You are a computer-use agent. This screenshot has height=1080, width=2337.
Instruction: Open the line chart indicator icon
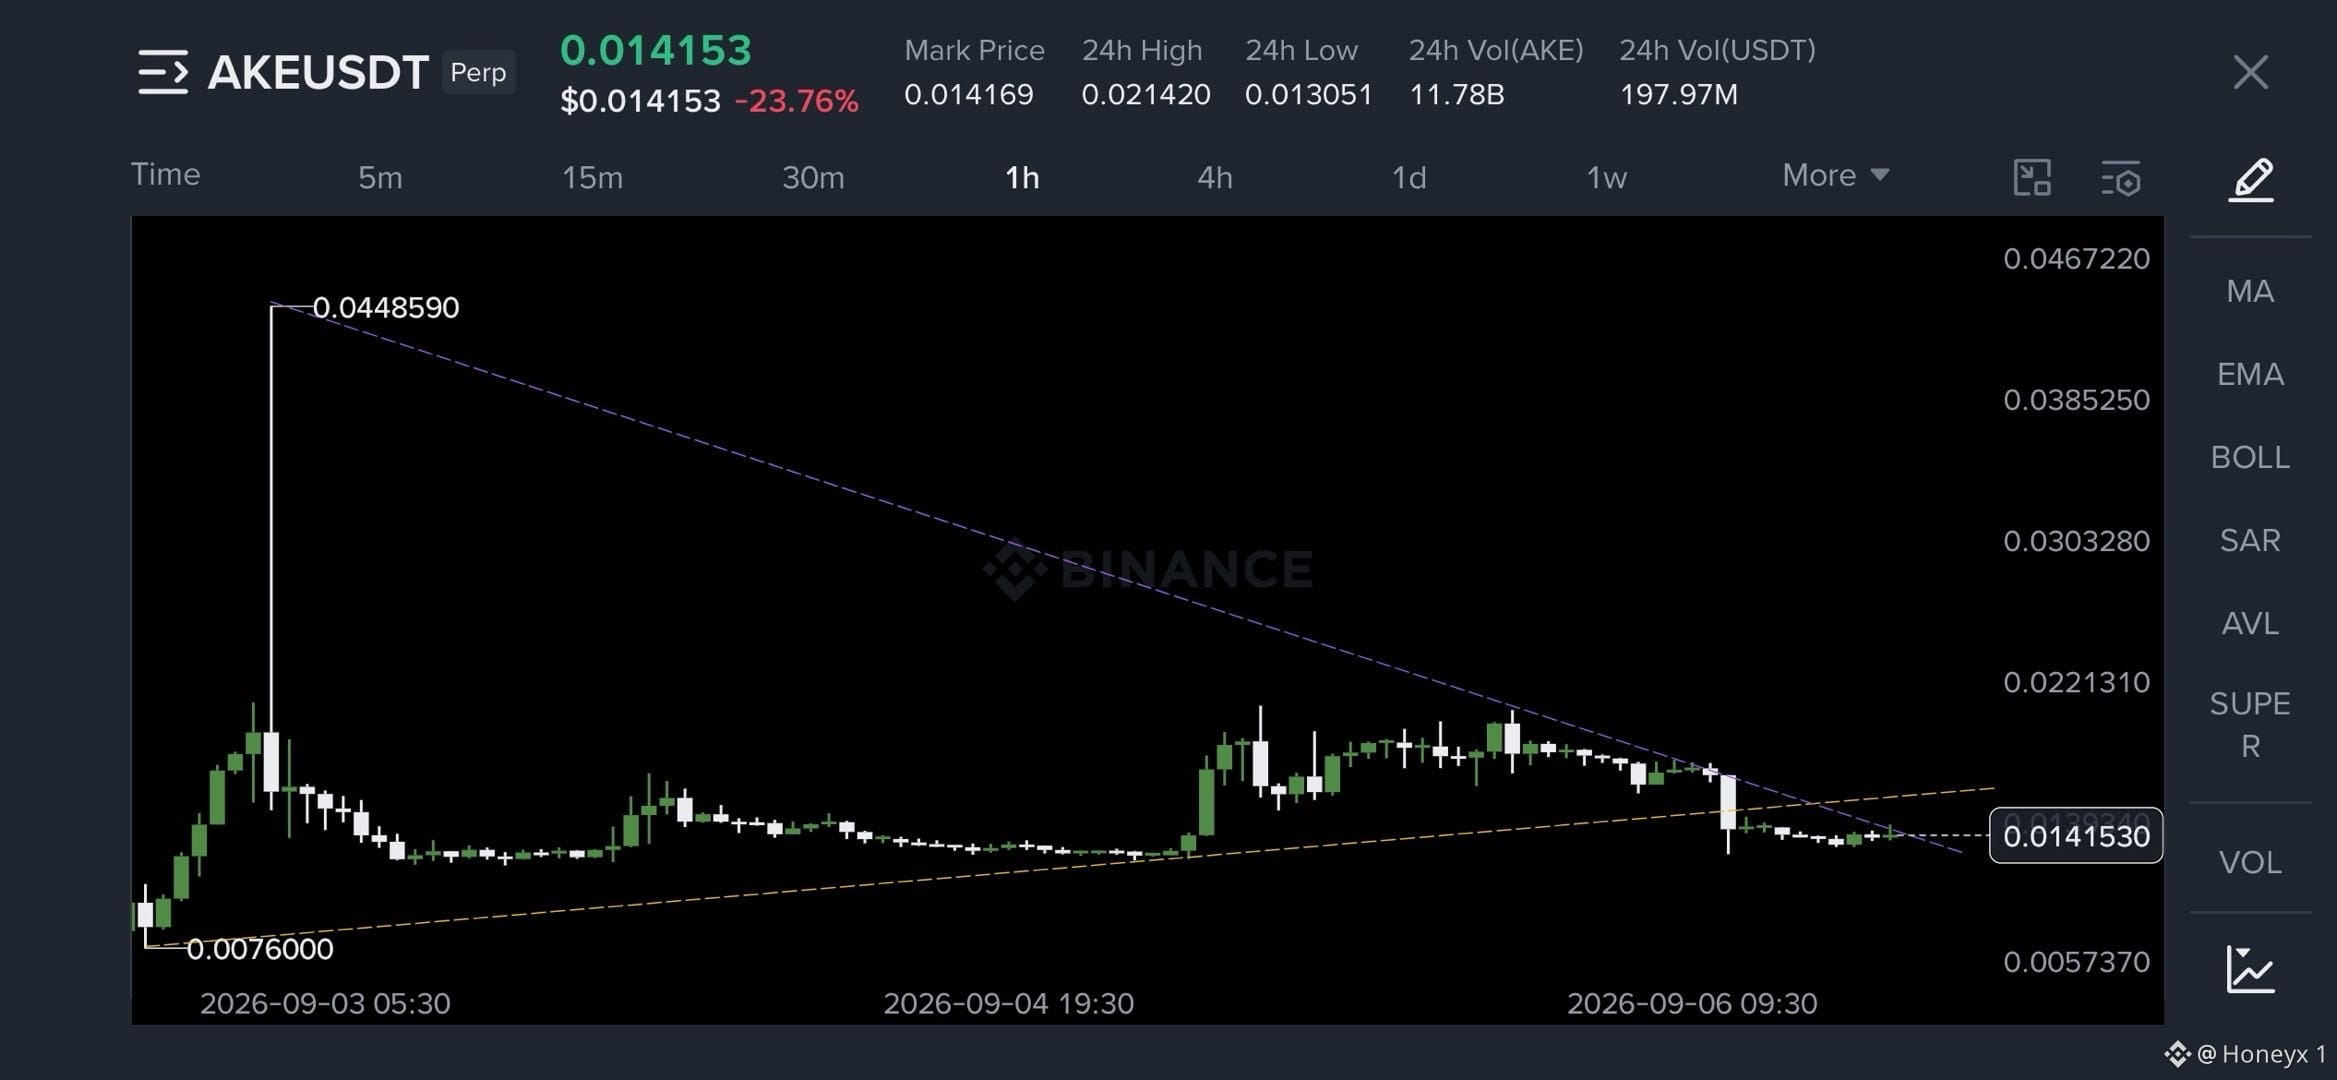pos(2251,969)
